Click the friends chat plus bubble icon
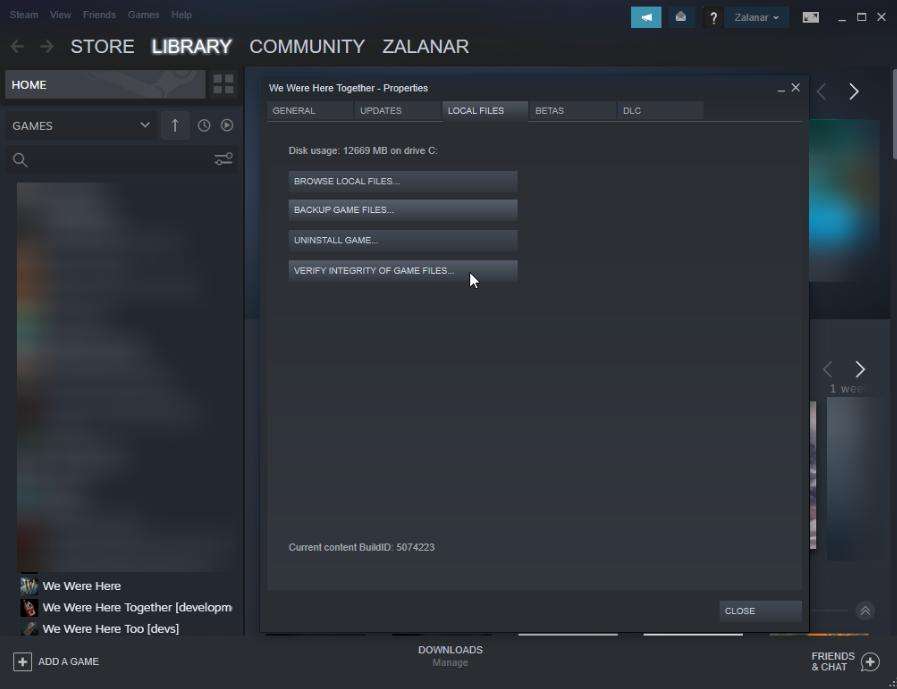897x689 pixels. point(870,662)
